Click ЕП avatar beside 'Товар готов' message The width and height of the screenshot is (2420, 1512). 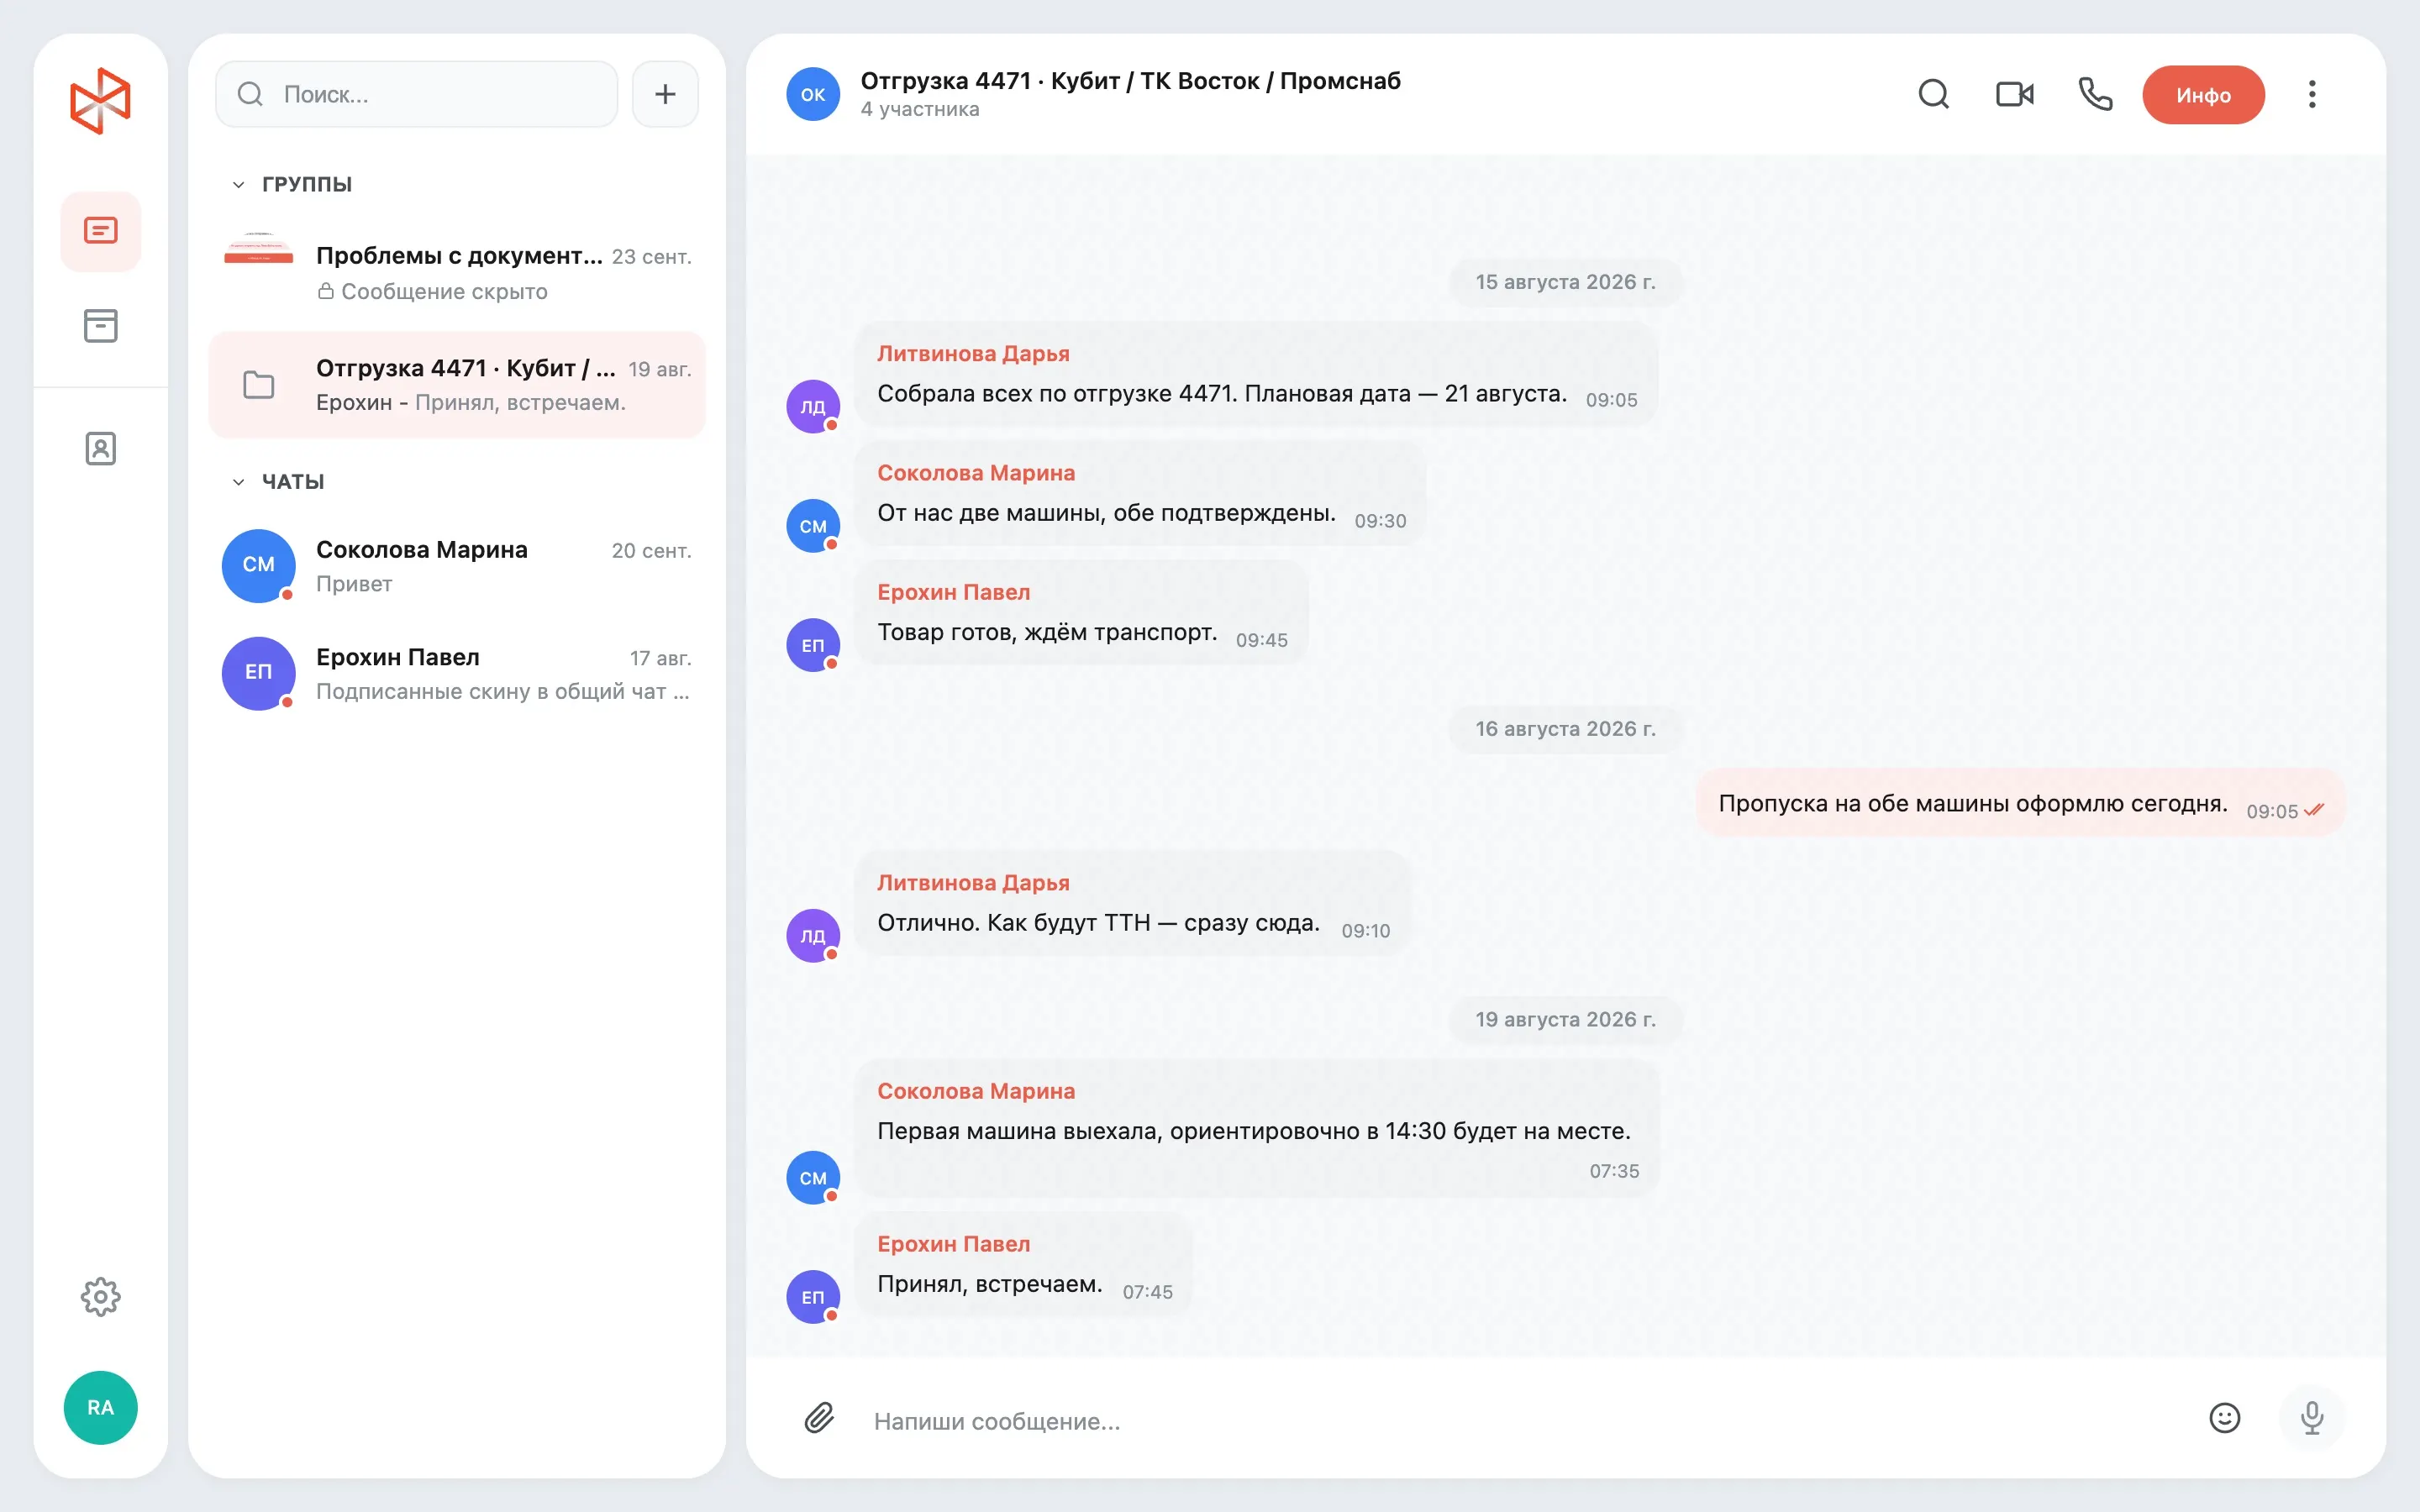813,645
